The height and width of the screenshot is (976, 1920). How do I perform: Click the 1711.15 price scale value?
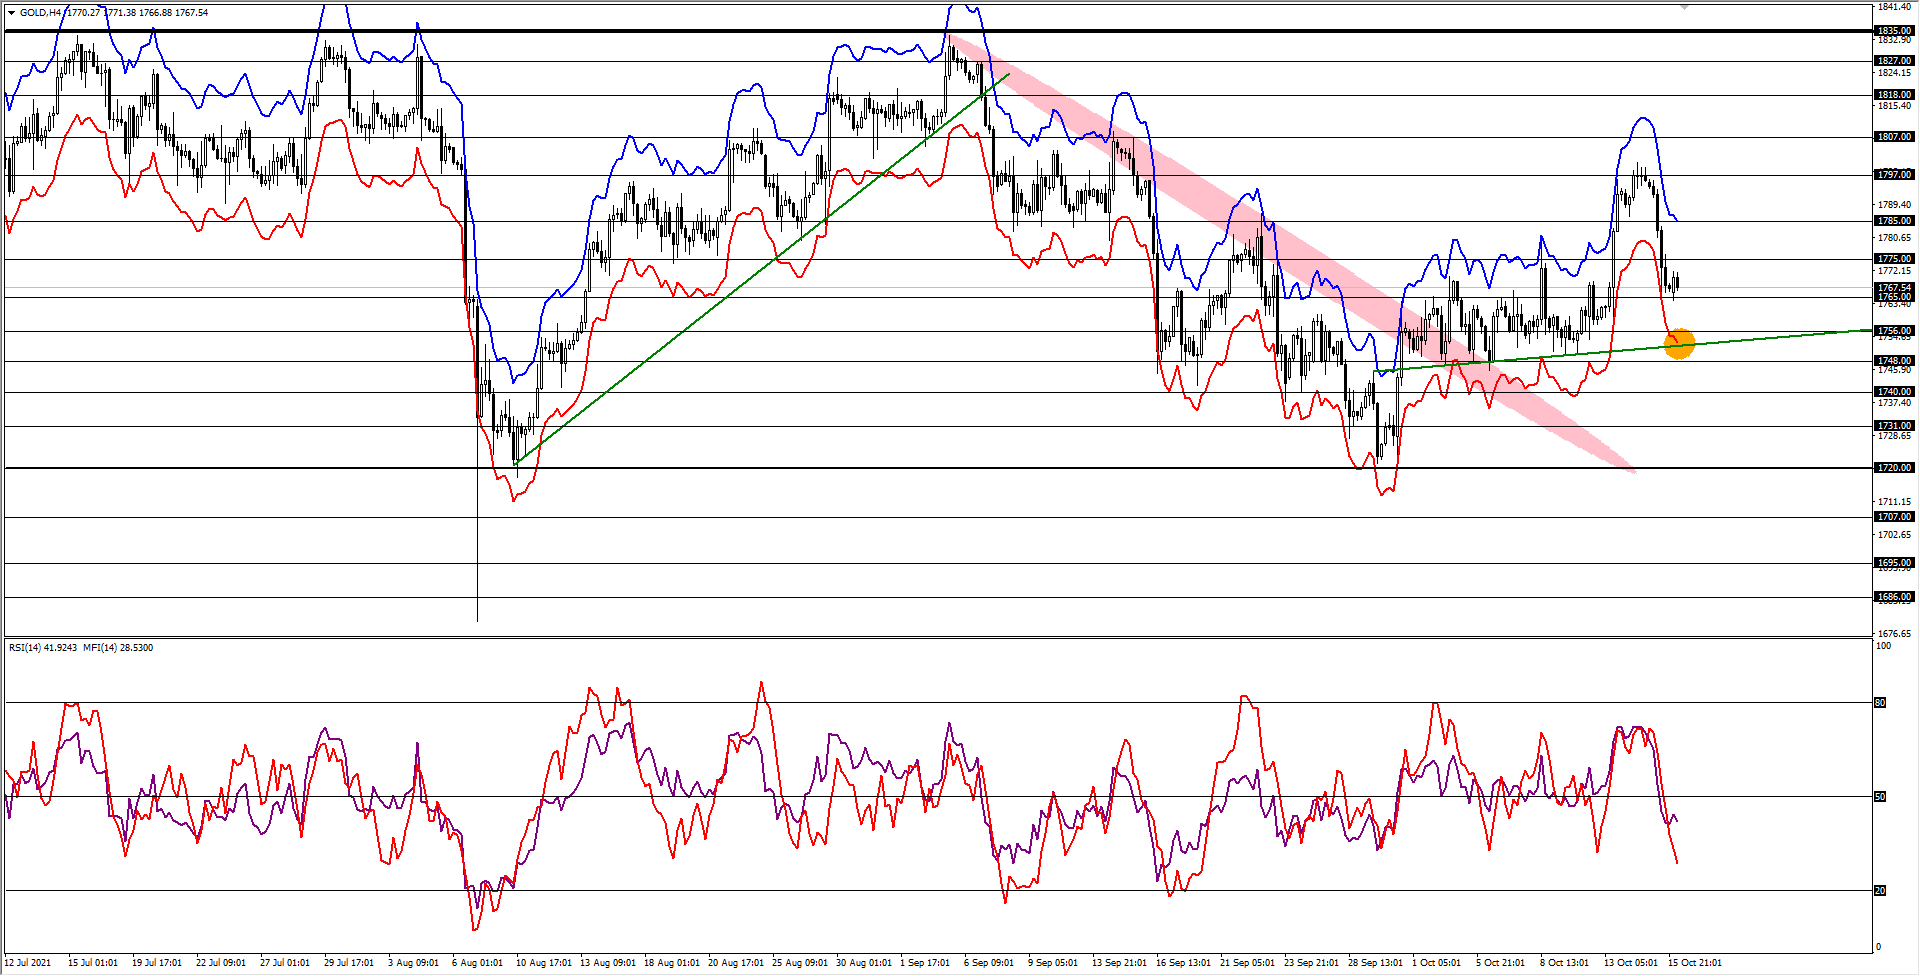(1894, 502)
